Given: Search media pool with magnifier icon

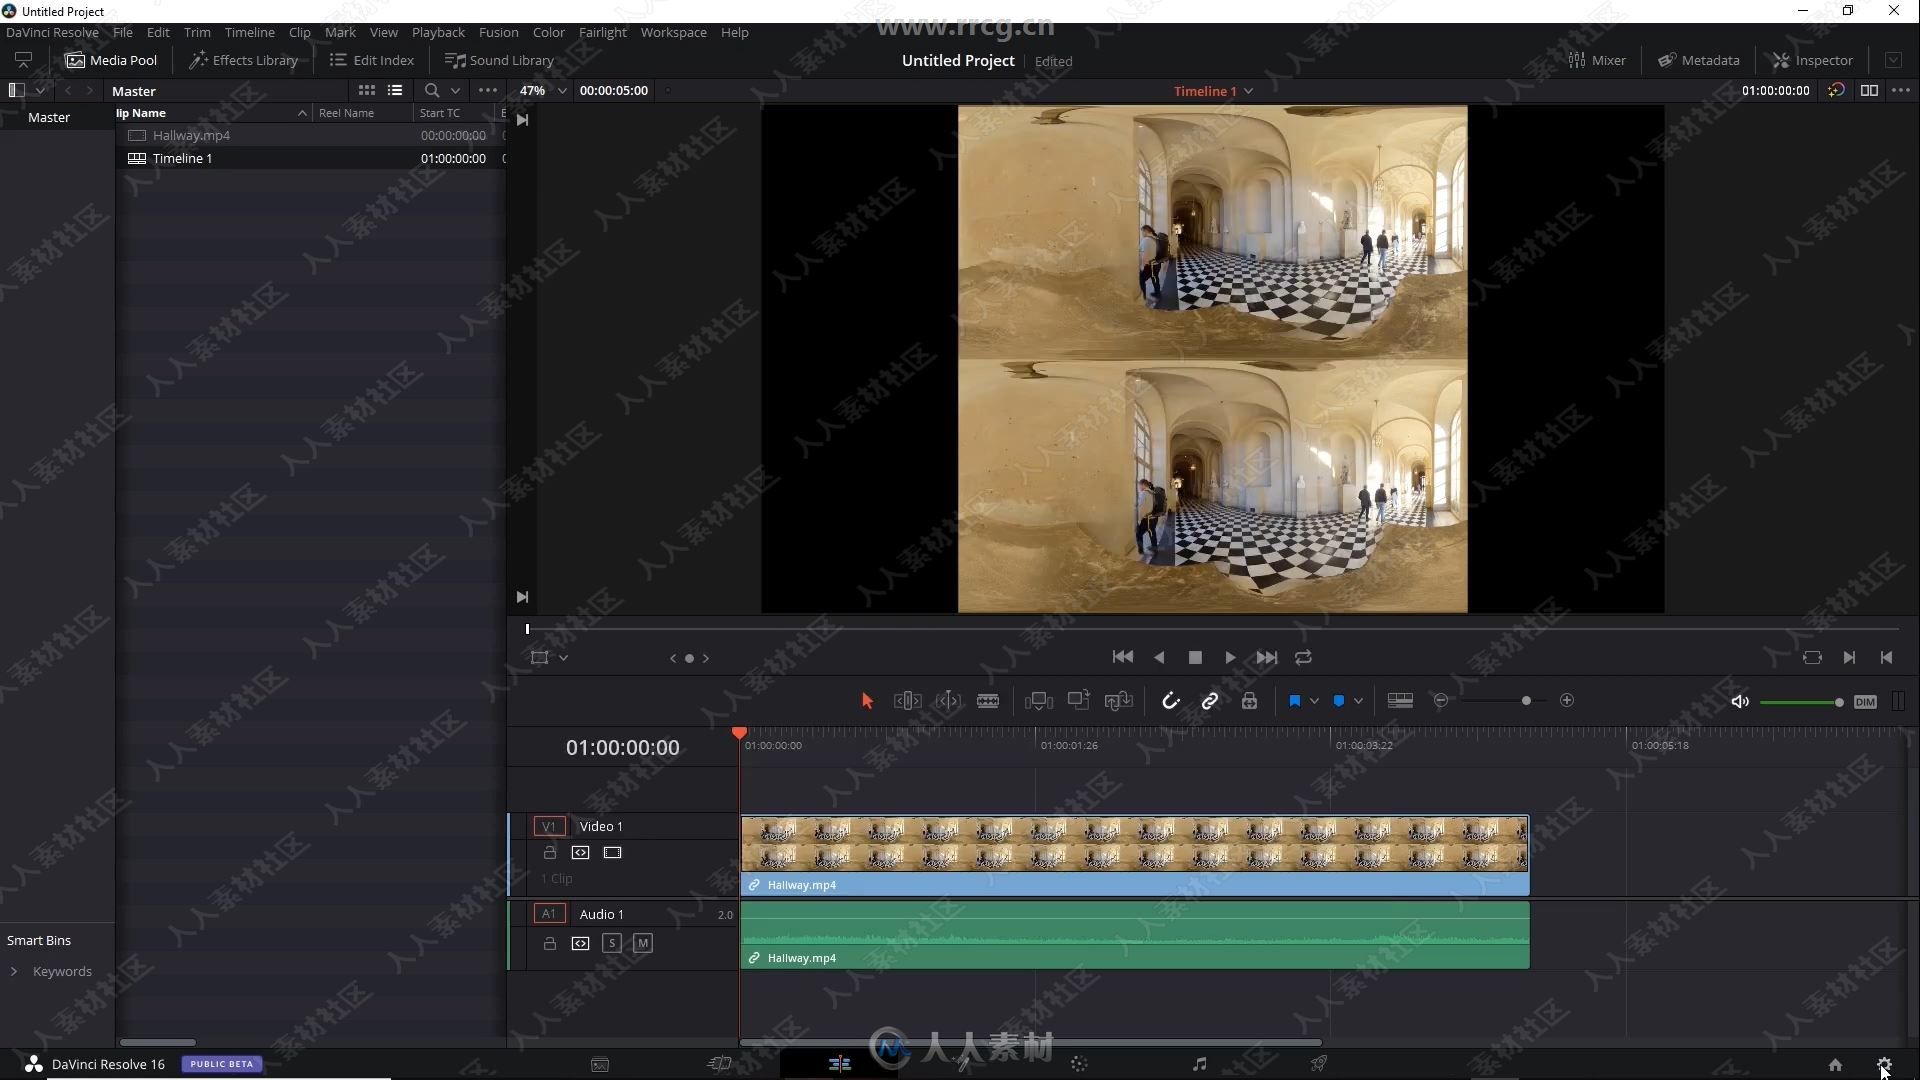Looking at the screenshot, I should click(432, 90).
